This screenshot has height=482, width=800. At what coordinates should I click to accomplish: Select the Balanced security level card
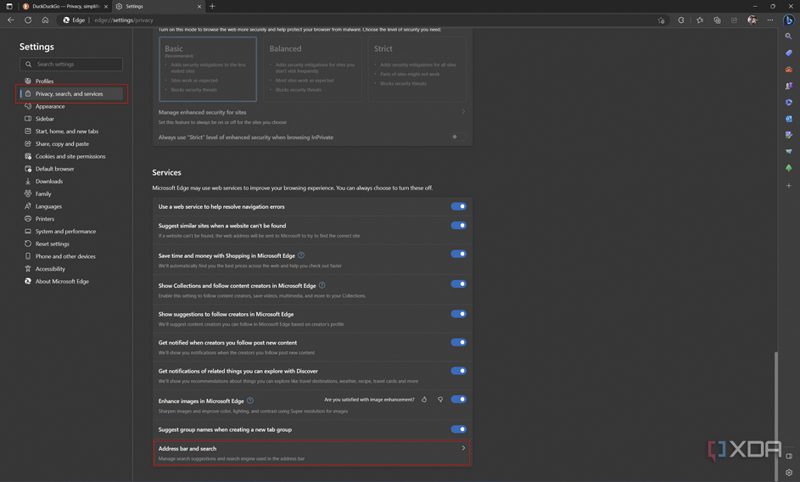point(313,69)
